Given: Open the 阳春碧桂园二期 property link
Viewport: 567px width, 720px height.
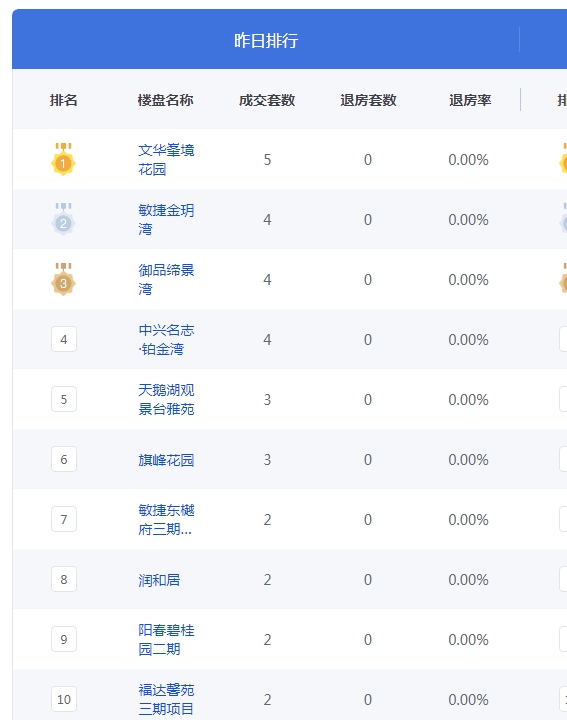Looking at the screenshot, I should coord(166,640).
